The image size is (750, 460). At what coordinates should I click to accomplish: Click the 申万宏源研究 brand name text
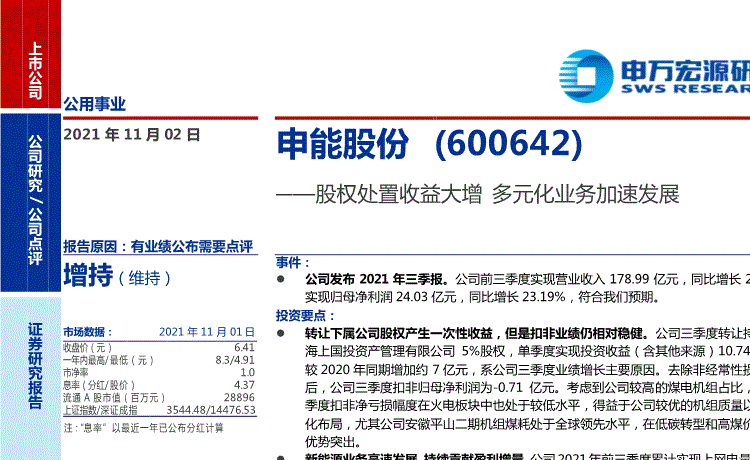(685, 70)
